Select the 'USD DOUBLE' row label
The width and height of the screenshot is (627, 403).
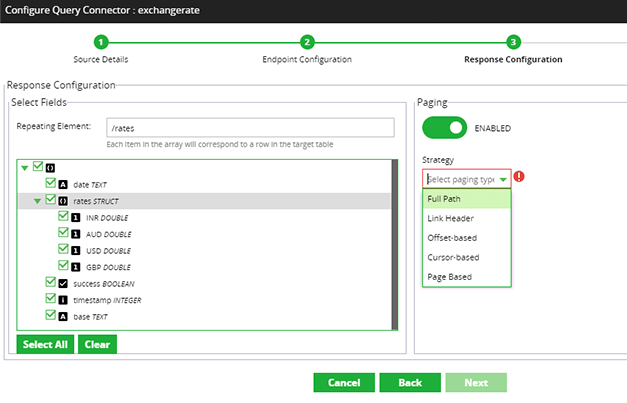pyautogui.click(x=108, y=251)
